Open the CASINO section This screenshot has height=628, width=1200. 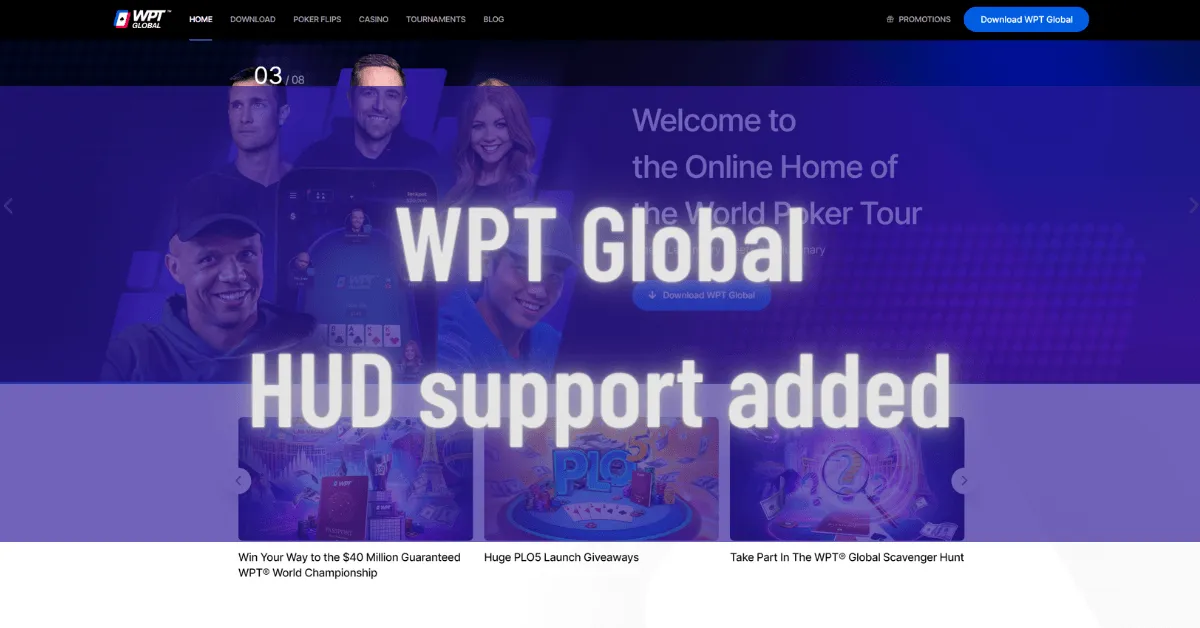(x=373, y=18)
